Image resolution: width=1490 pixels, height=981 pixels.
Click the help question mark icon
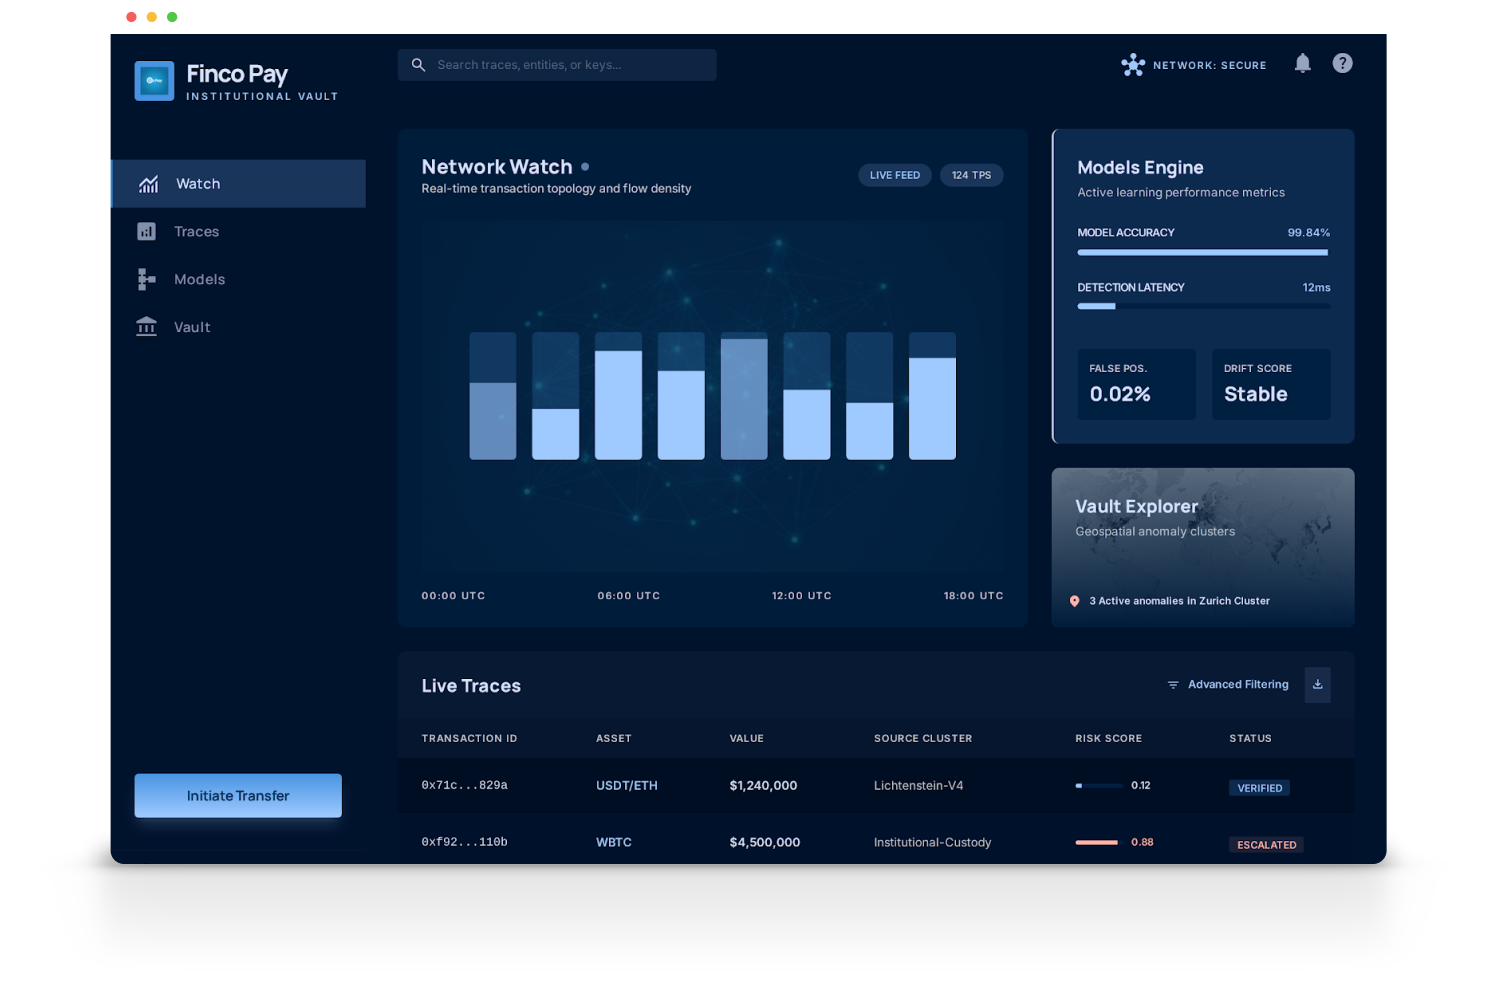[1342, 63]
